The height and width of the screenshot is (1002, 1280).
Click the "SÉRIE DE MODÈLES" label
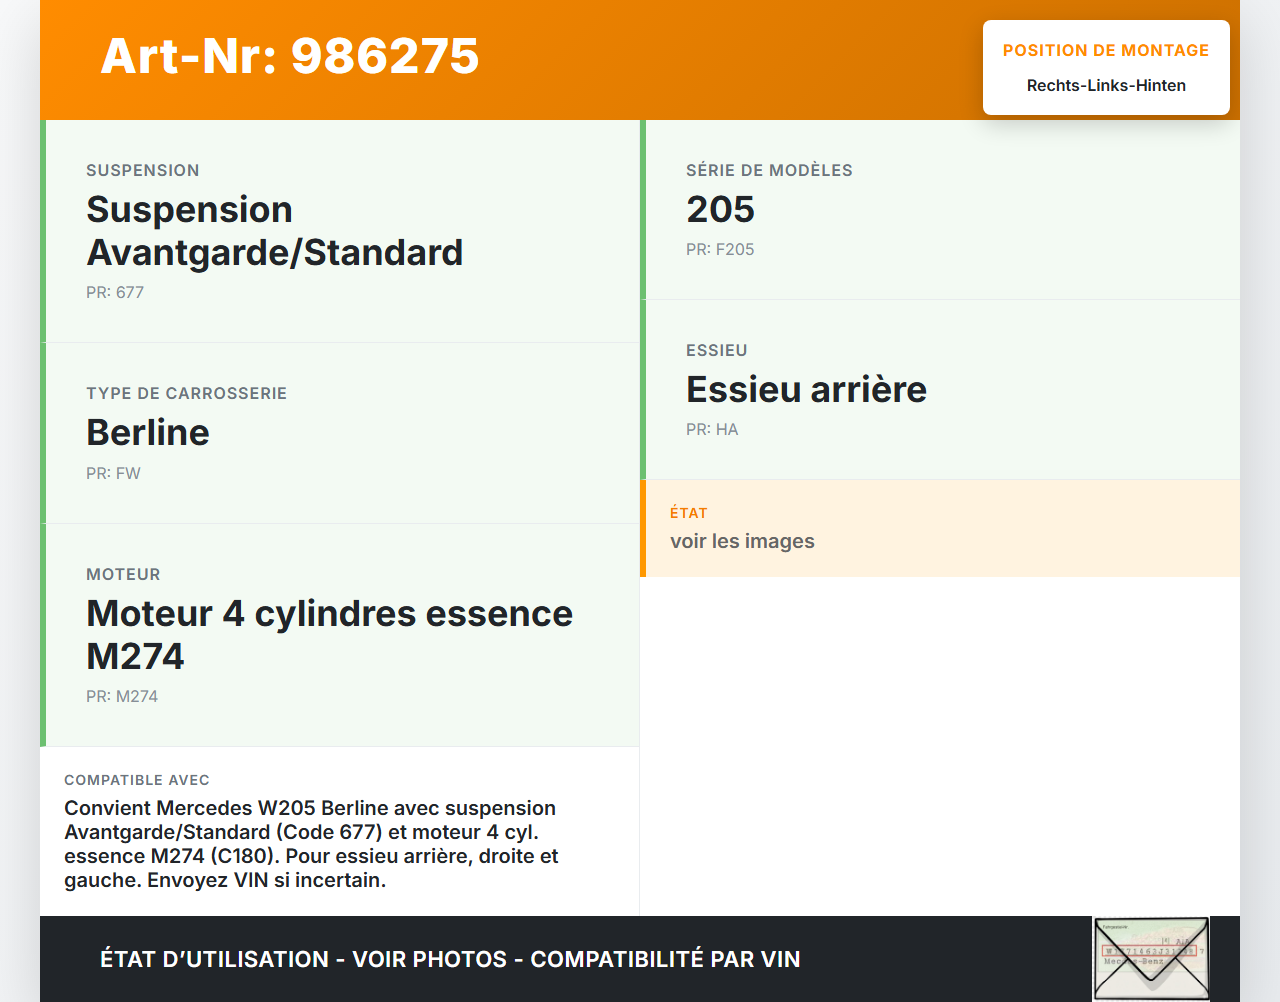pos(769,170)
